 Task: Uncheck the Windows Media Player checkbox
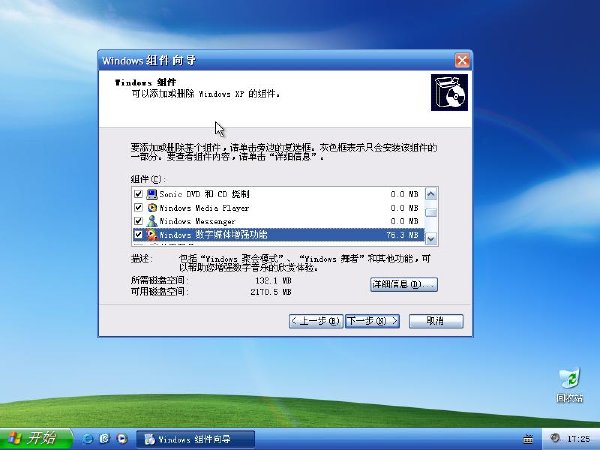[x=138, y=208]
